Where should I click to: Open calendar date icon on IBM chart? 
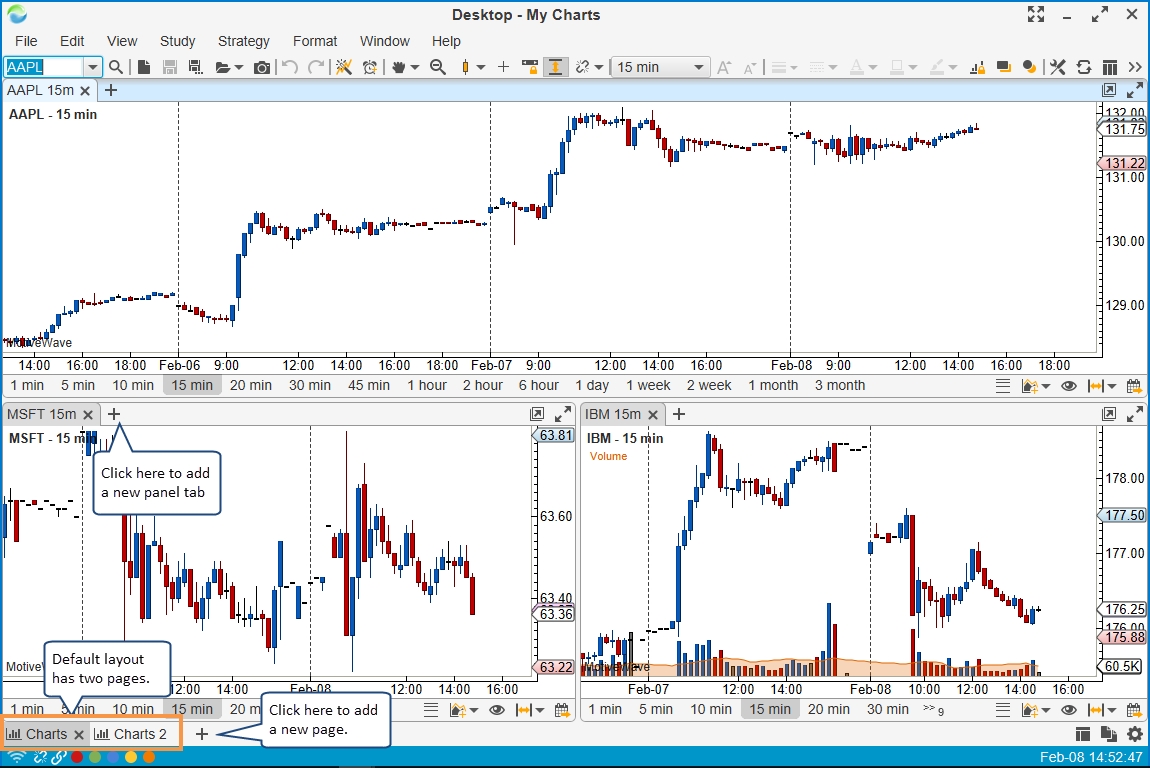[x=1134, y=710]
